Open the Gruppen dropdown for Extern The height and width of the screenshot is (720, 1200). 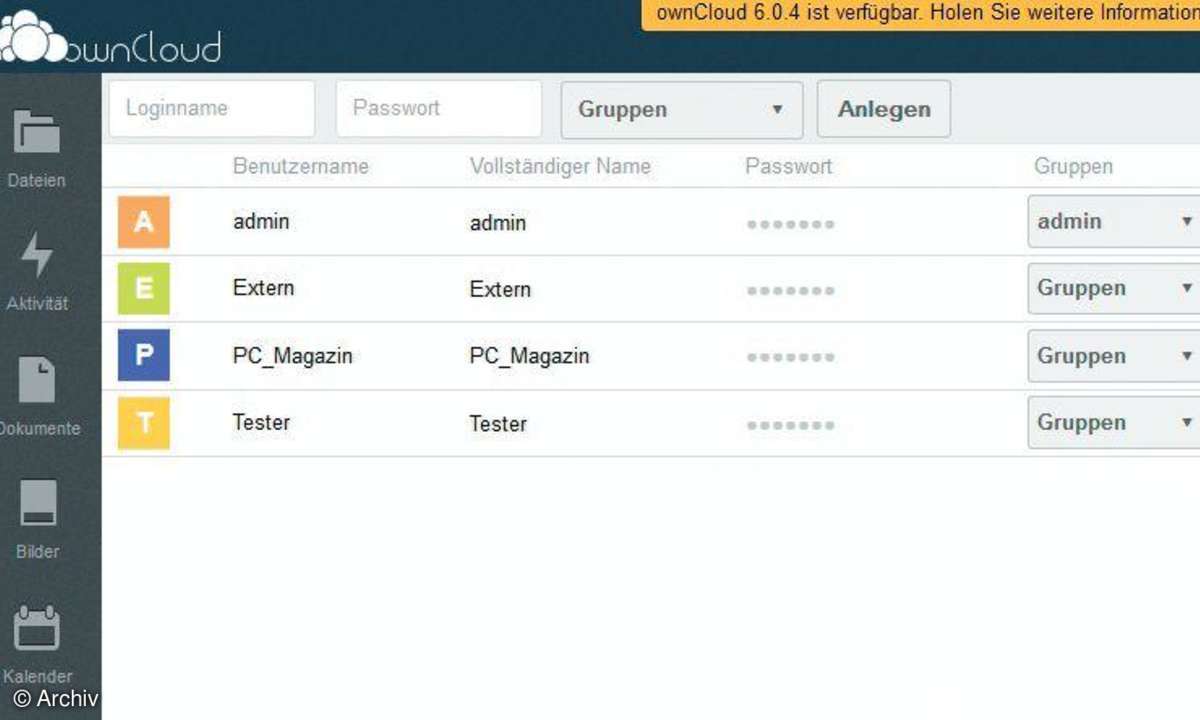point(1114,288)
